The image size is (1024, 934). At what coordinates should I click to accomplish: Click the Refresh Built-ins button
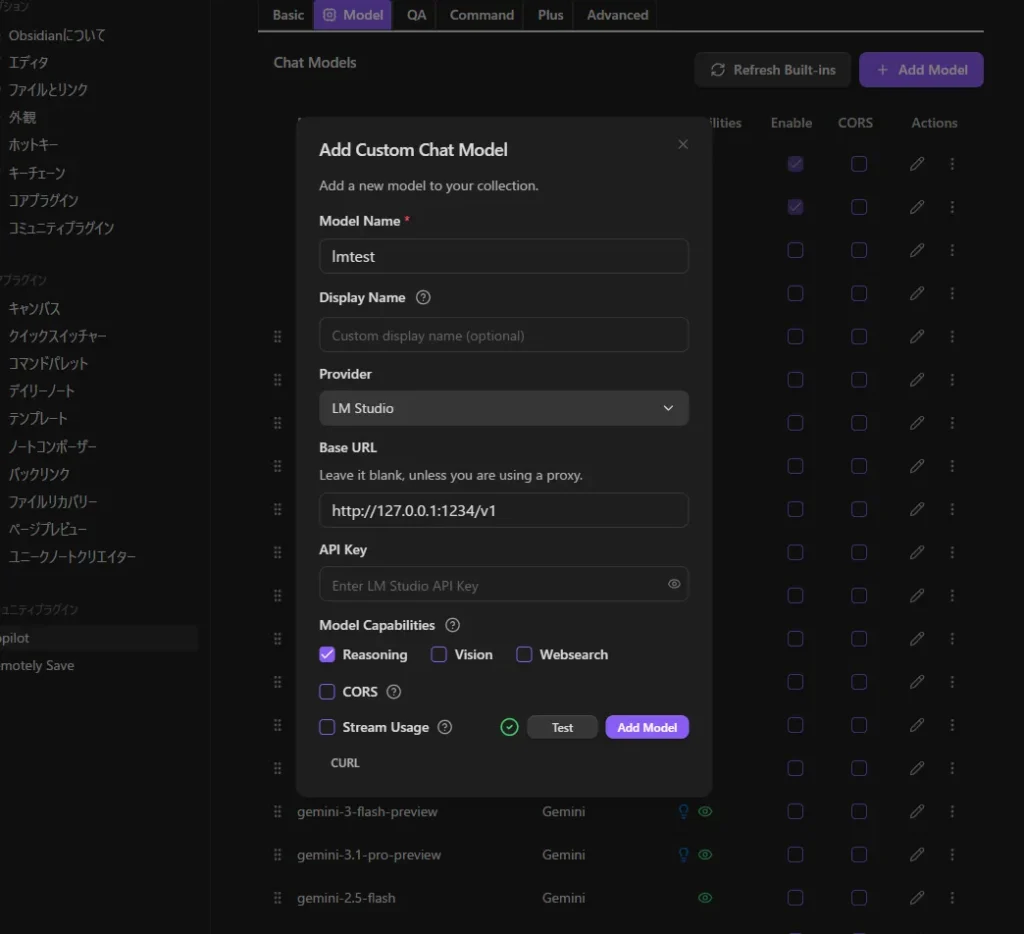click(x=772, y=70)
